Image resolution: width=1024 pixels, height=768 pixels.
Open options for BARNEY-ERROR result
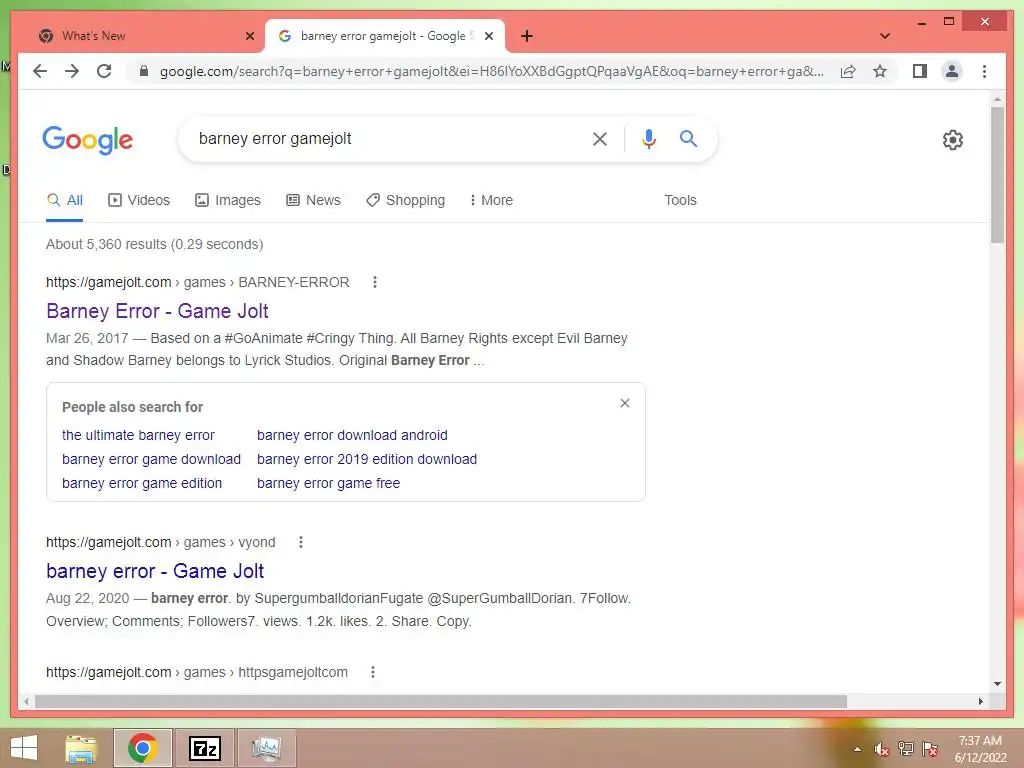[x=375, y=282]
